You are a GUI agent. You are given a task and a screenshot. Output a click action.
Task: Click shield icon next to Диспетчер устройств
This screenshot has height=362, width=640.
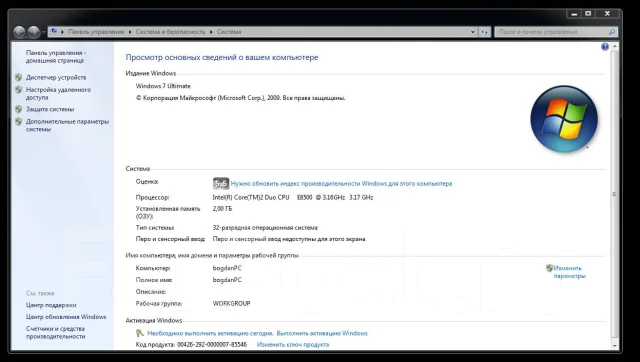click(x=18, y=77)
